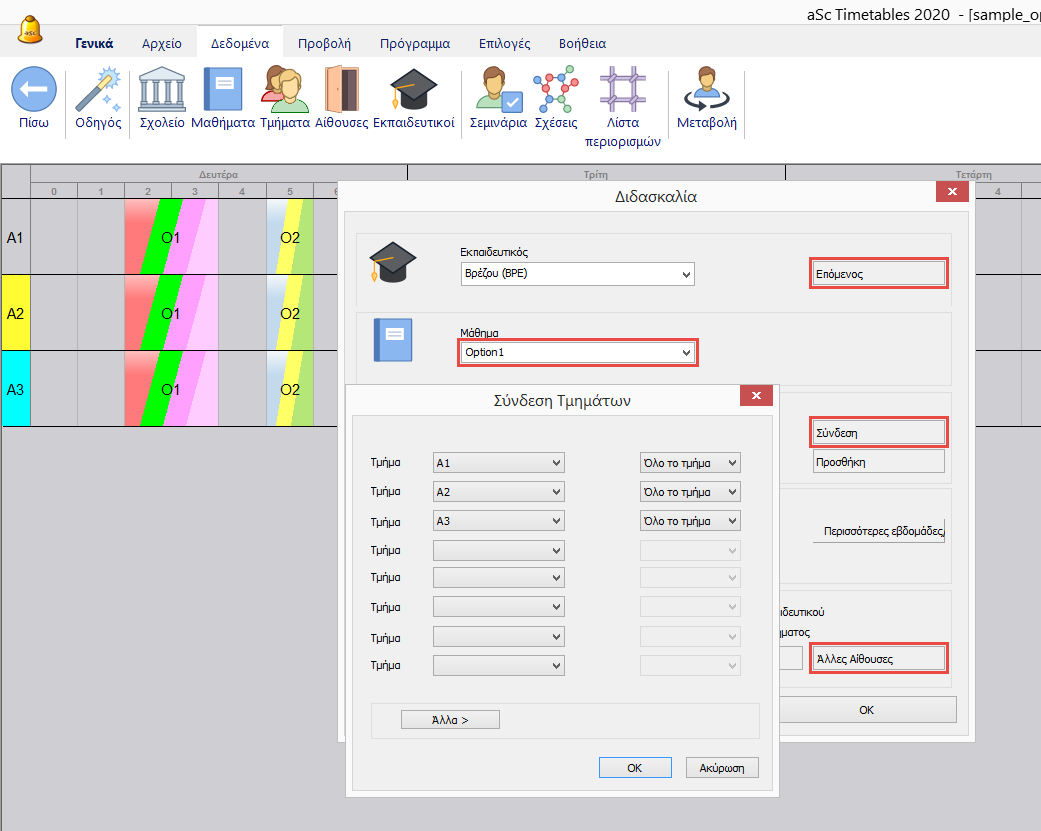Open the Πρόγραμμα ribbon tab
The height and width of the screenshot is (831, 1041).
pyautogui.click(x=414, y=43)
